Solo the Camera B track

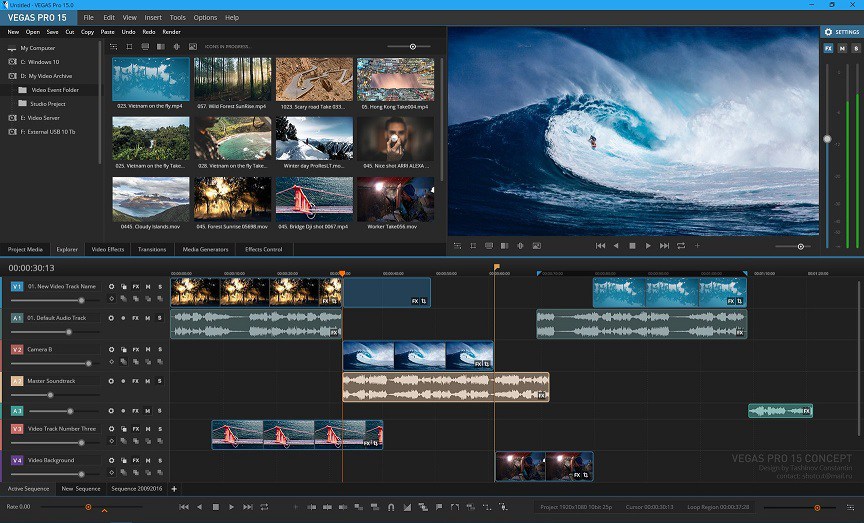[x=160, y=349]
